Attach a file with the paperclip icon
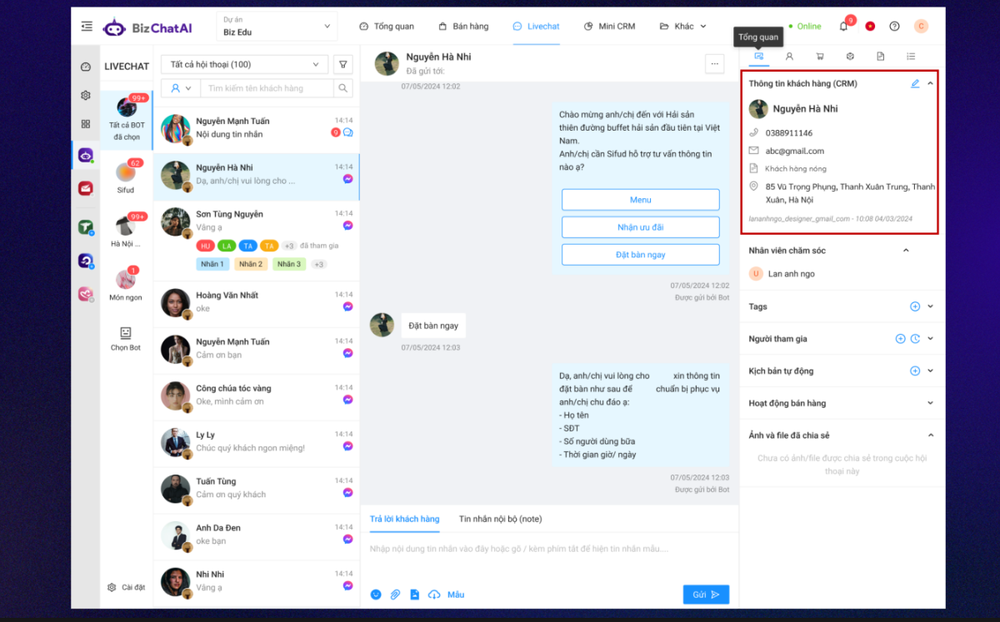This screenshot has width=1000, height=622. (395, 595)
